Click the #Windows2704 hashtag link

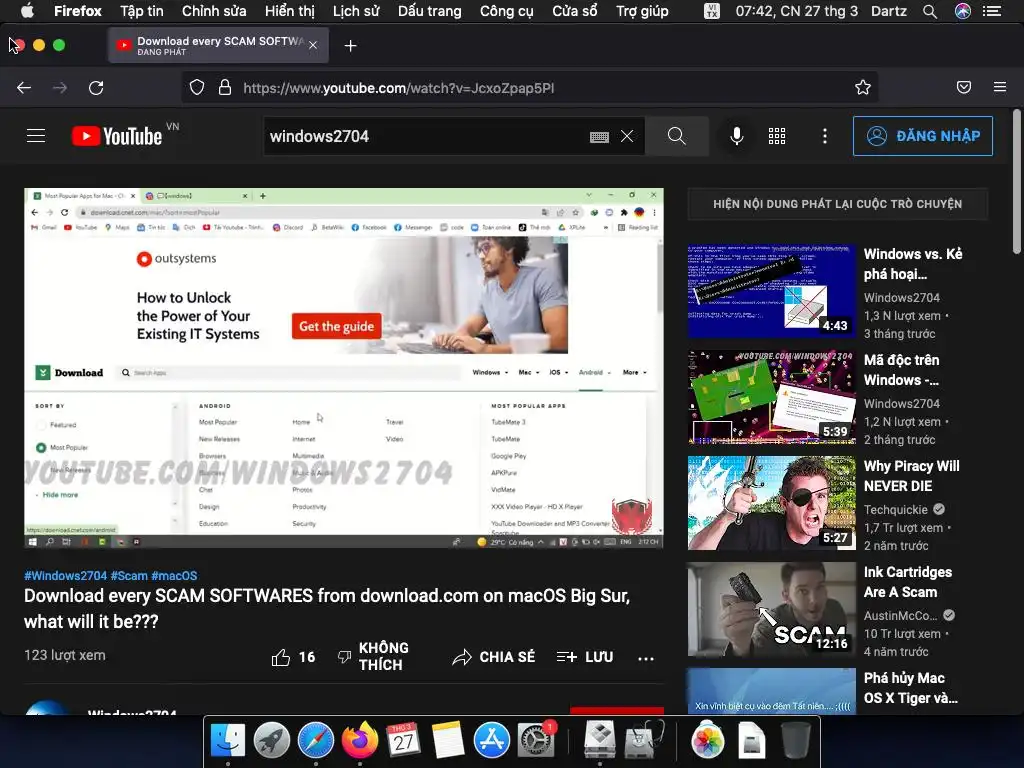pyautogui.click(x=65, y=575)
